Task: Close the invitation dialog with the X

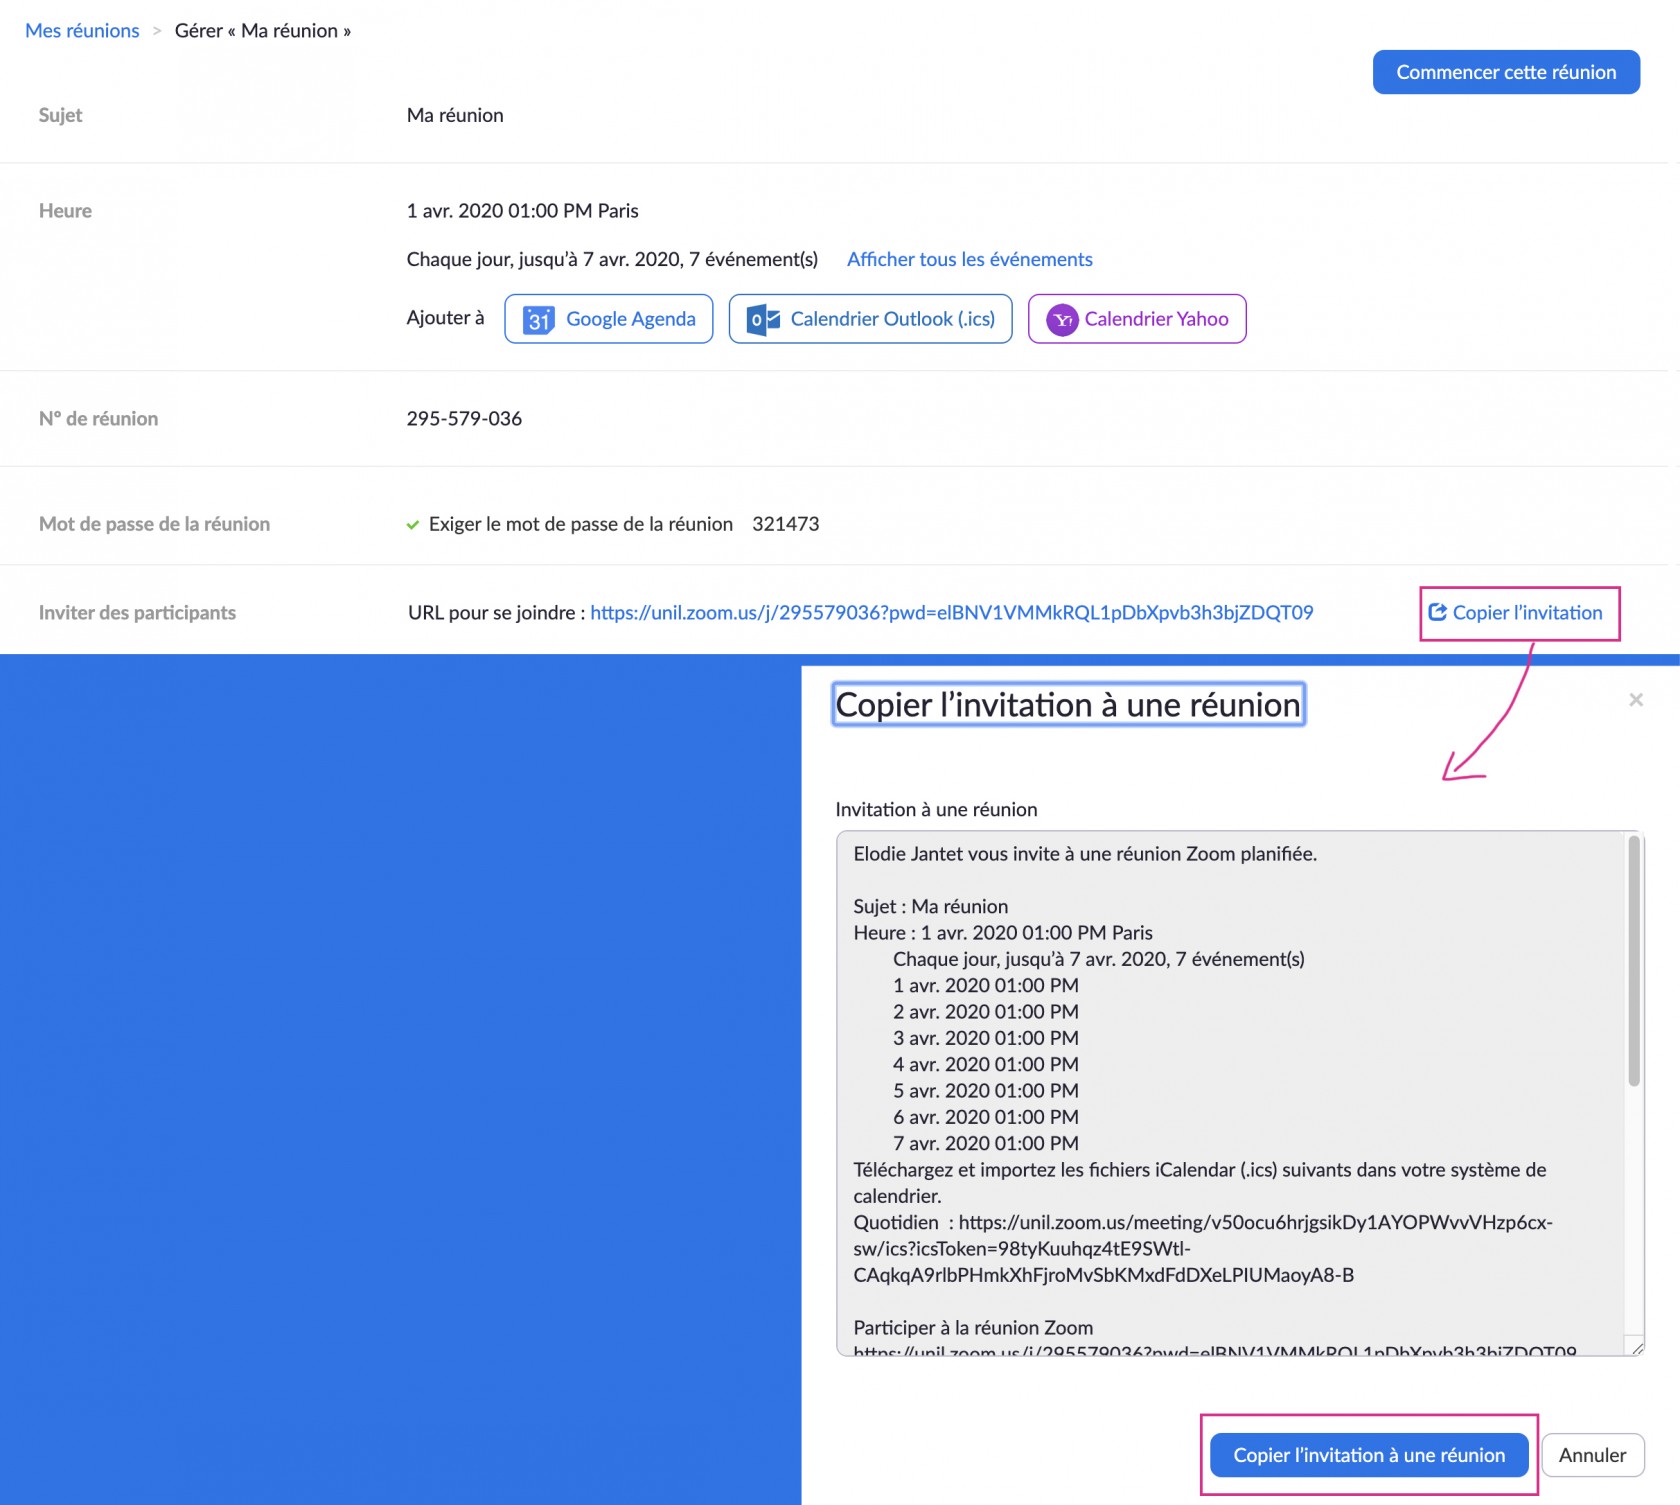Action: (1635, 700)
